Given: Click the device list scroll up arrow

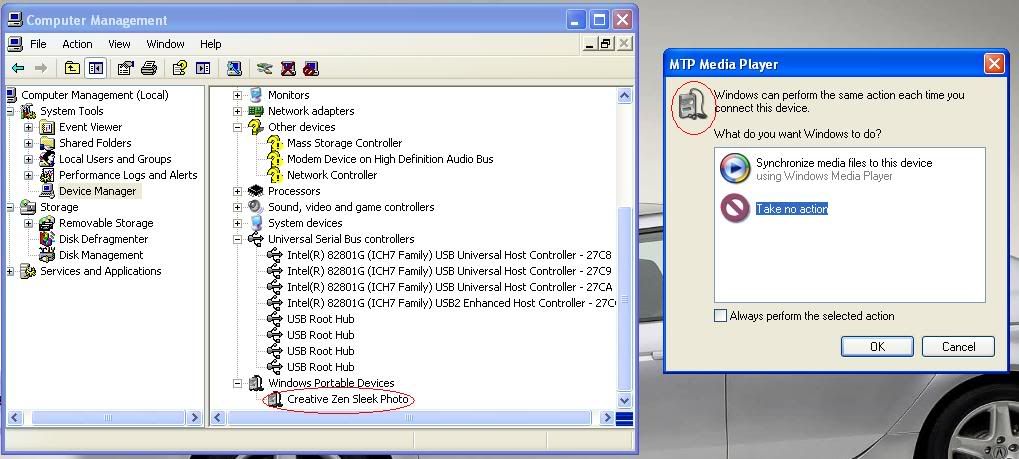Looking at the screenshot, I should tap(625, 96).
